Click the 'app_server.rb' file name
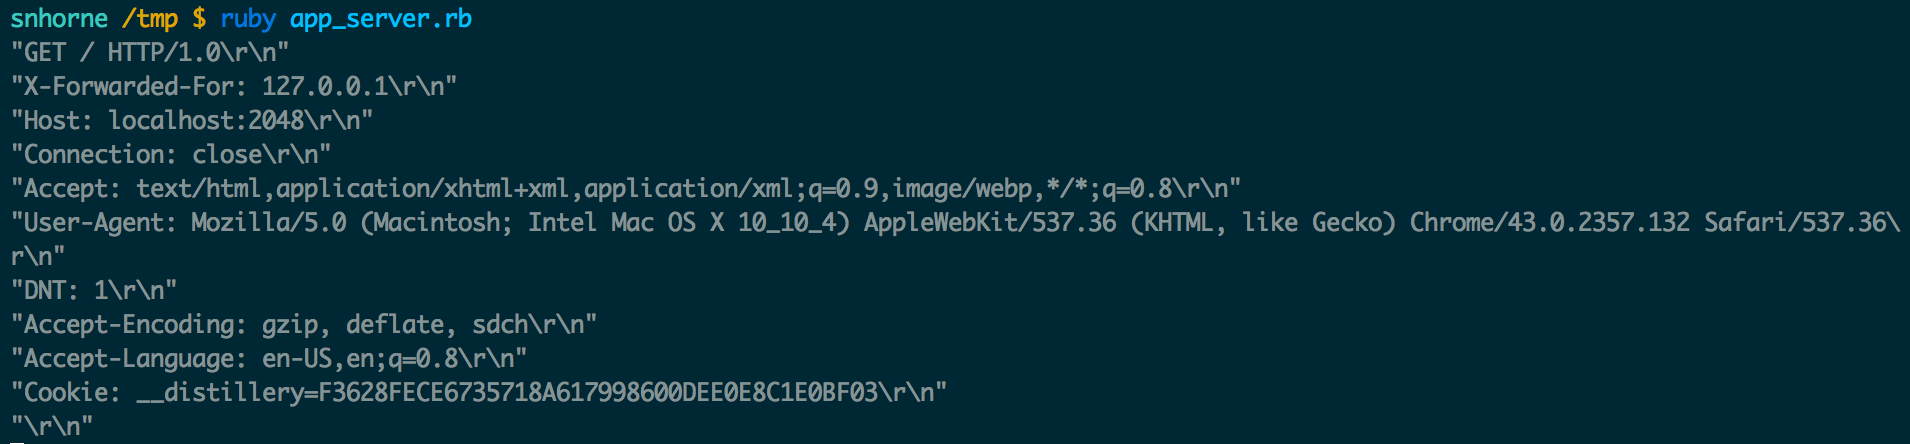The image size is (1910, 444). 381,20
